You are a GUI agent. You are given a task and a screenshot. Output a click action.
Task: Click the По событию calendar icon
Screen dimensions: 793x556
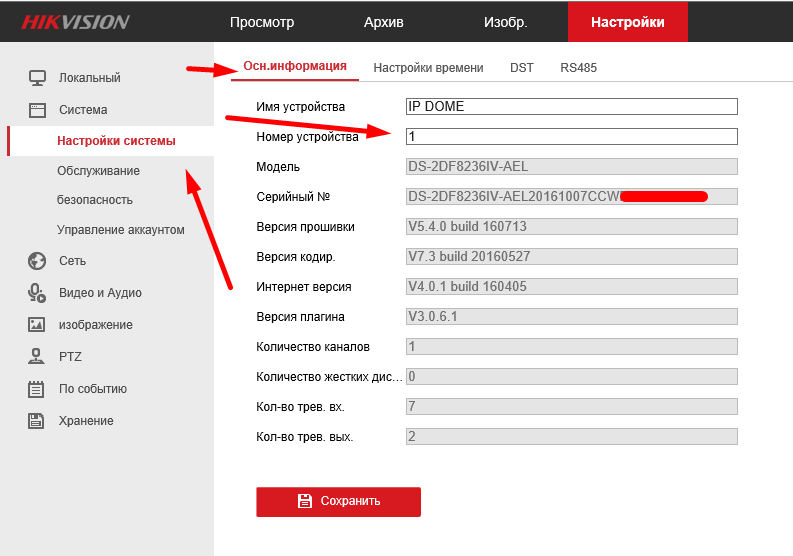[37, 389]
